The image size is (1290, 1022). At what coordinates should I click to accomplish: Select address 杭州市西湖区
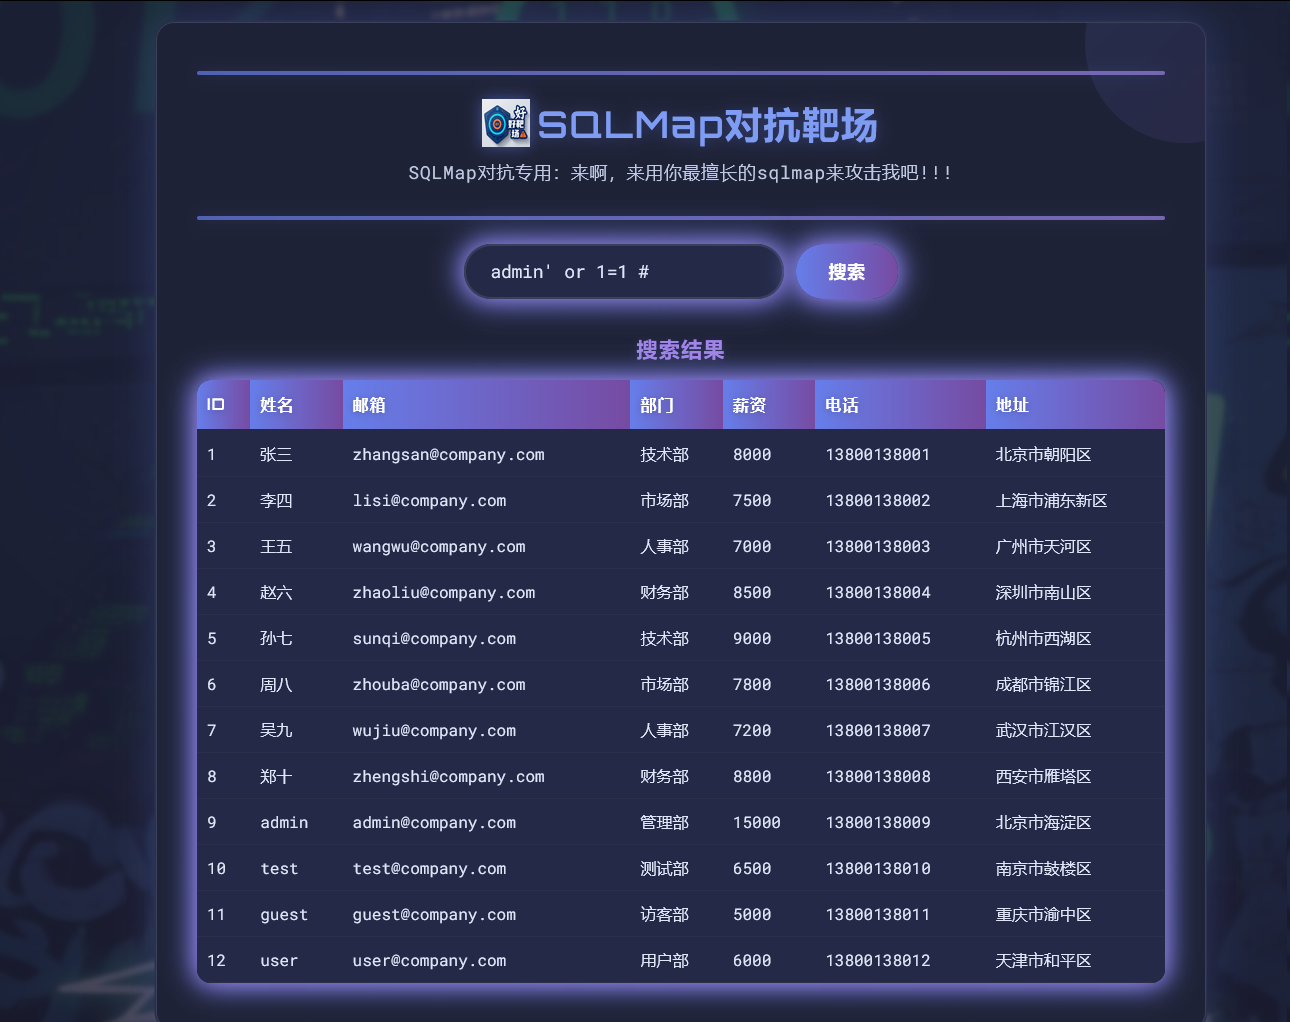1043,639
